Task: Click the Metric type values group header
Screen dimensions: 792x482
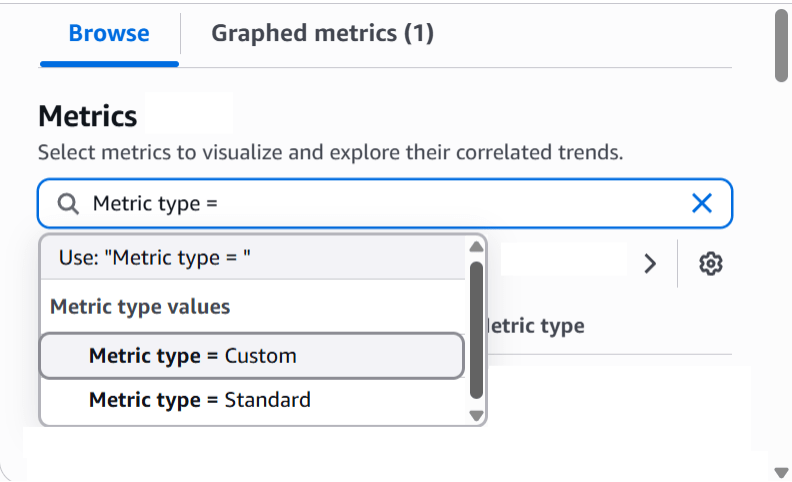Action: 140,307
